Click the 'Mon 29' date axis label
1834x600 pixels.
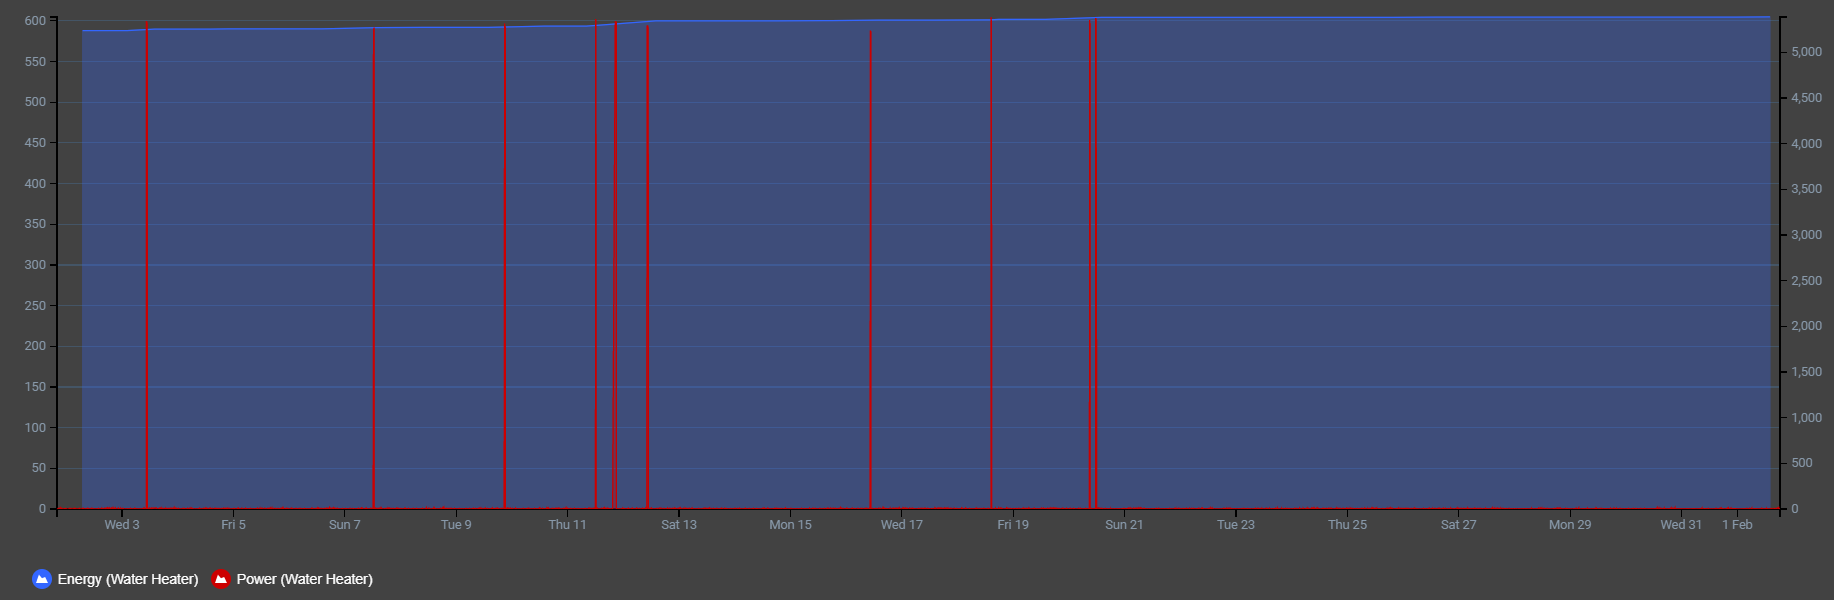1570,525
